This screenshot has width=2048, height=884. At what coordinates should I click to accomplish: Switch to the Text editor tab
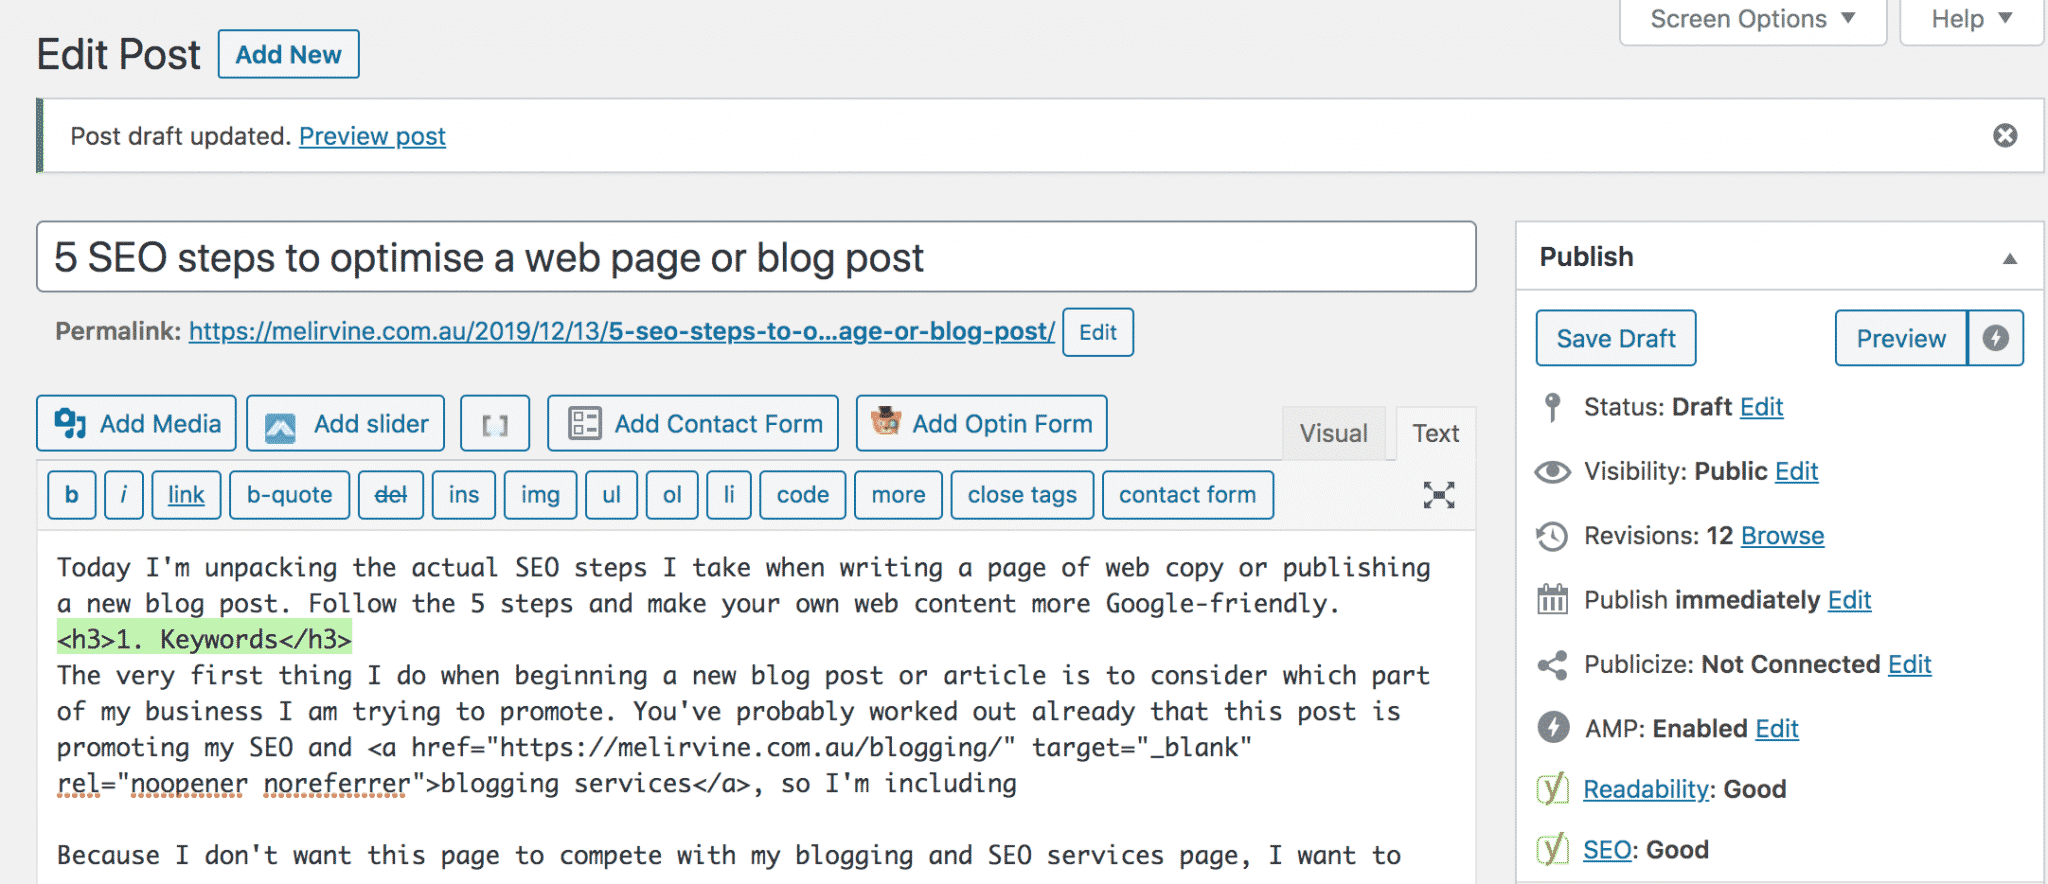[1435, 433]
